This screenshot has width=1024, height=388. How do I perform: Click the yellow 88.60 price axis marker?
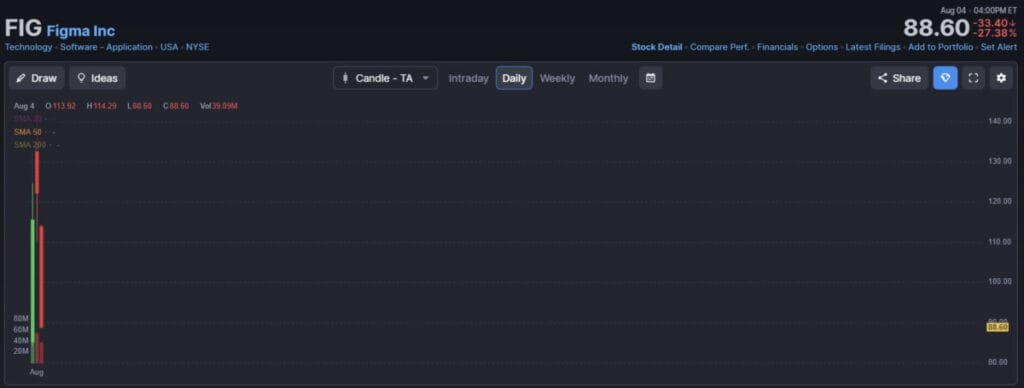click(998, 327)
